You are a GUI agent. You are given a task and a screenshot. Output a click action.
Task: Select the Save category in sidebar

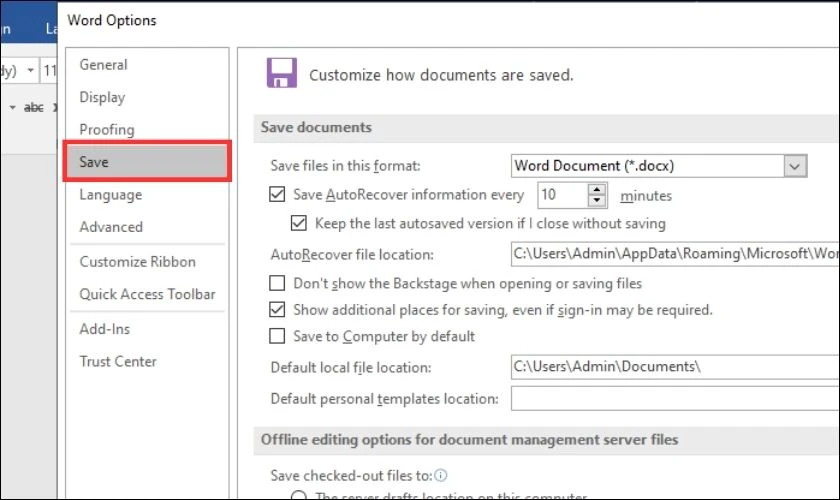pos(147,161)
